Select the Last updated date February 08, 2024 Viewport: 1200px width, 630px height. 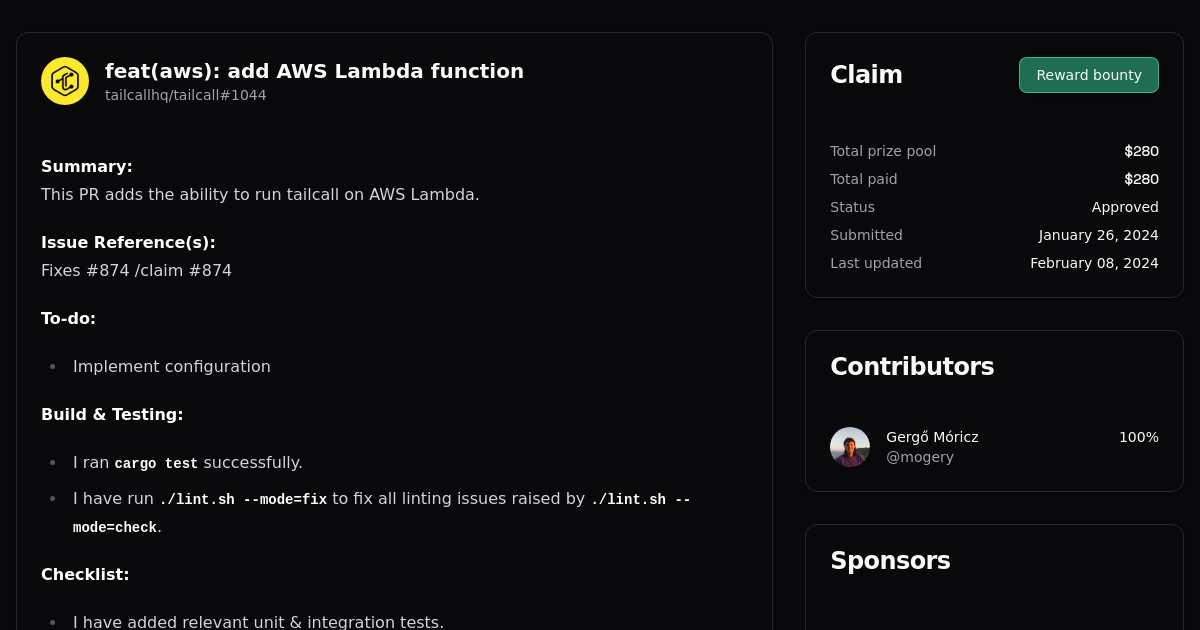[1094, 263]
